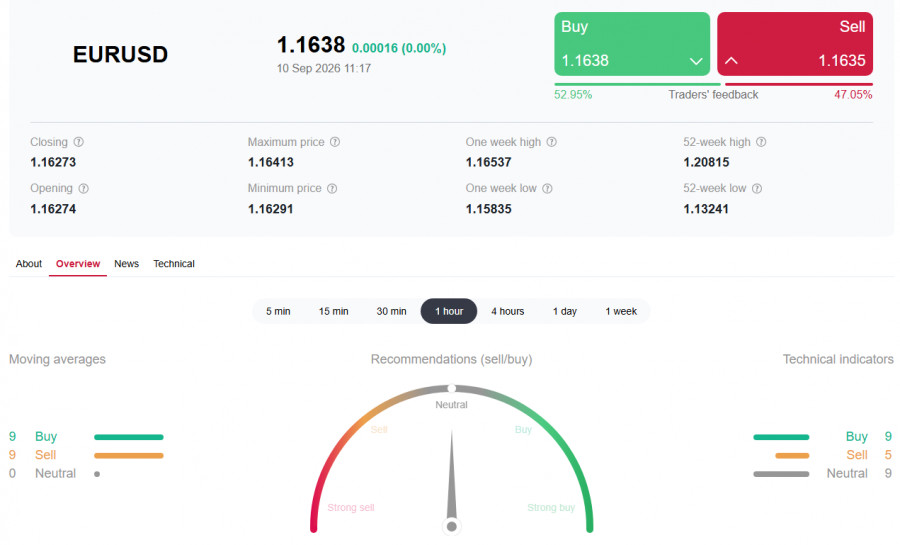
Task: Click the Traders' feedback label
Action: tap(713, 95)
